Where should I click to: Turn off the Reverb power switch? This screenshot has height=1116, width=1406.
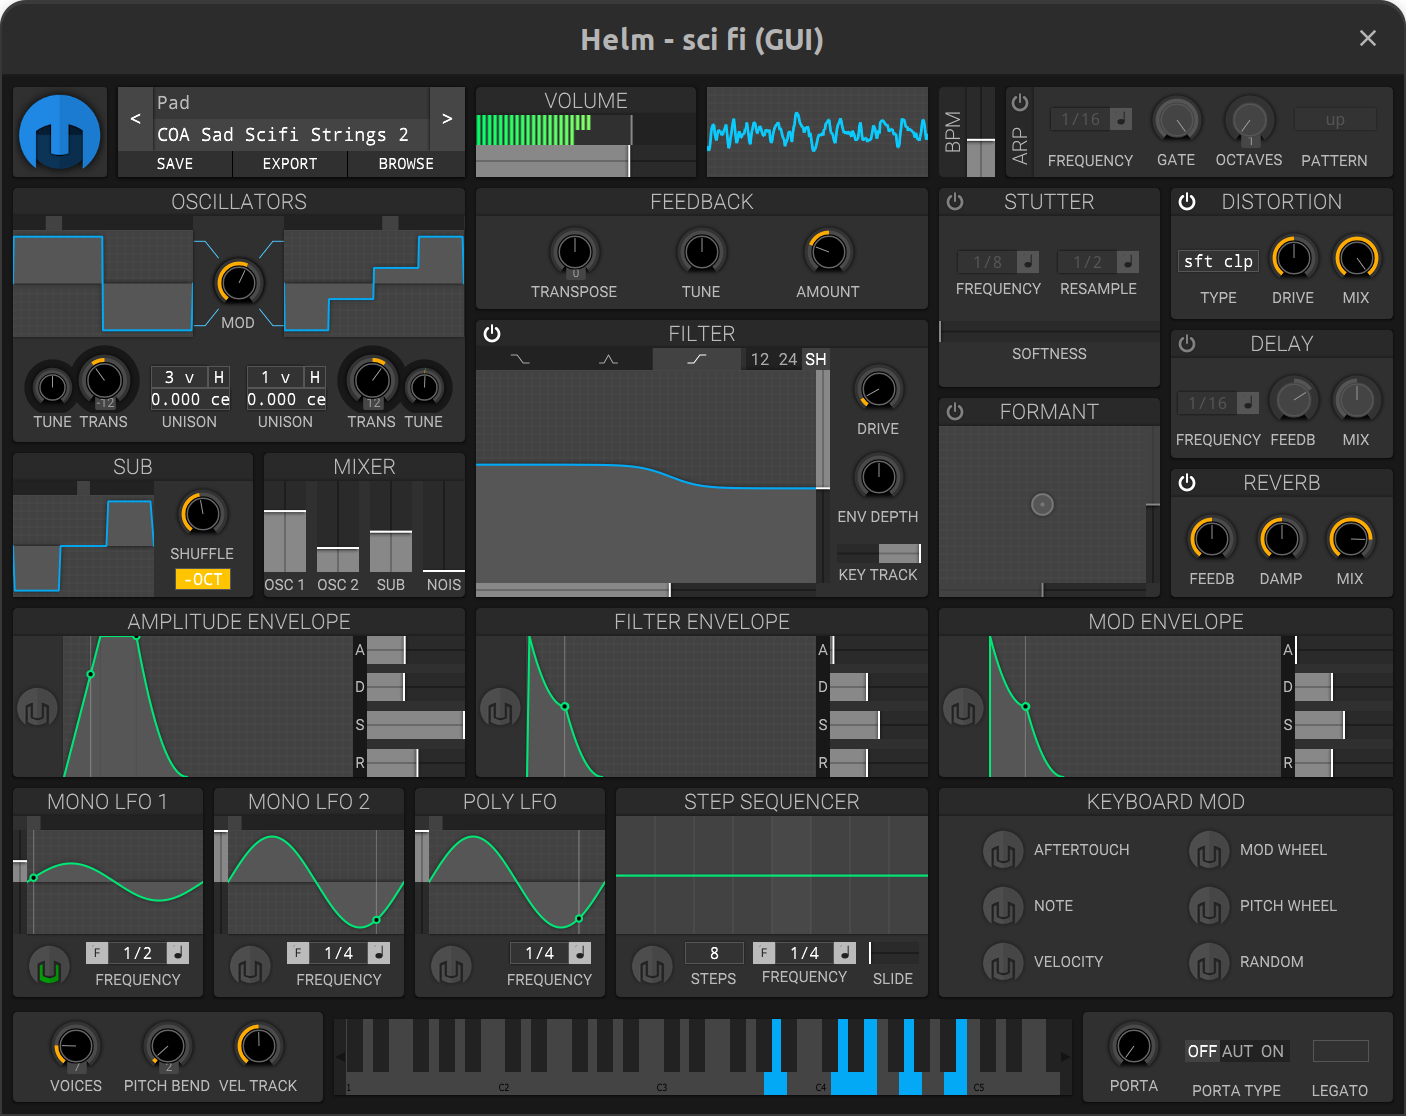click(x=1187, y=483)
